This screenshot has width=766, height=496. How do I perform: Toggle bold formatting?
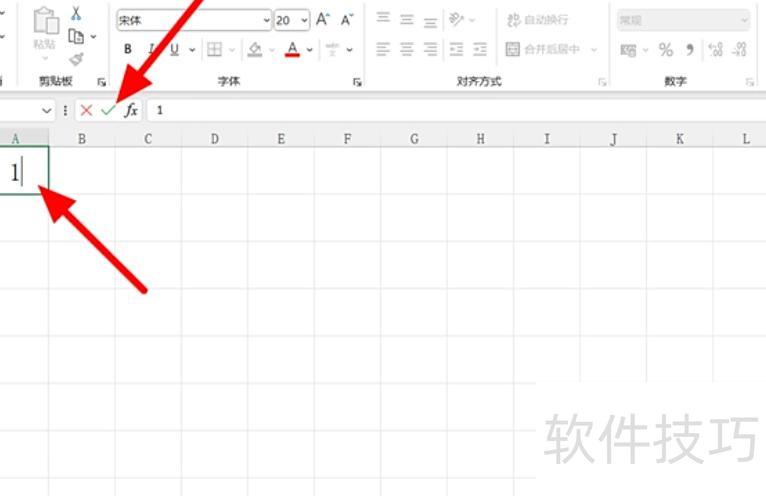click(128, 49)
